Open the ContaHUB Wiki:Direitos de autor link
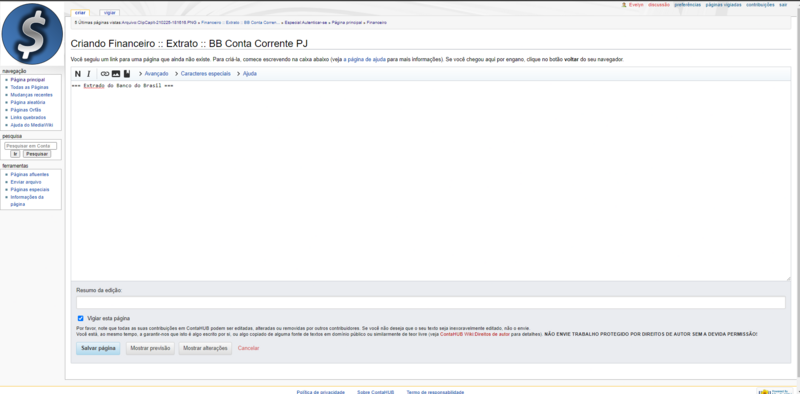The height and width of the screenshot is (394, 800). pyautogui.click(x=474, y=334)
